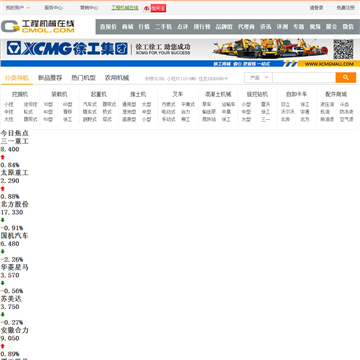360x360 pixels.
Task: Click the stock name 三一重工
Action: tap(15, 141)
